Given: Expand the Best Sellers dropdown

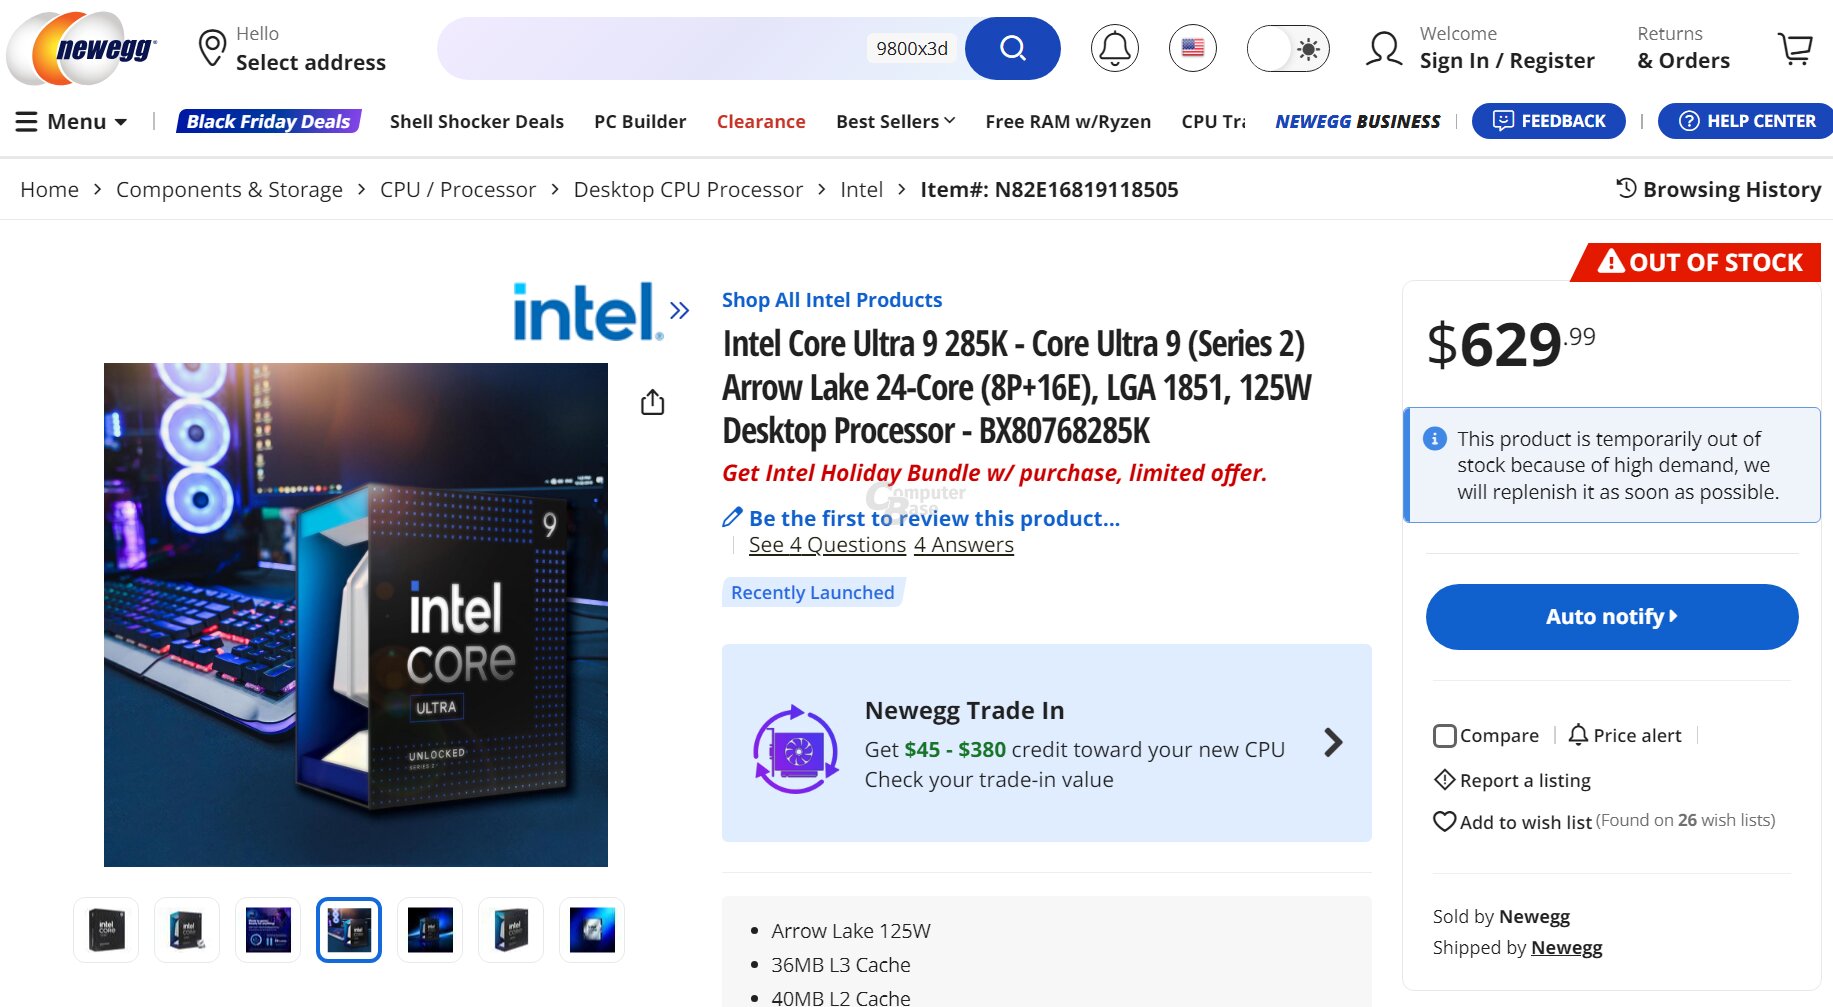Looking at the screenshot, I should pos(894,121).
